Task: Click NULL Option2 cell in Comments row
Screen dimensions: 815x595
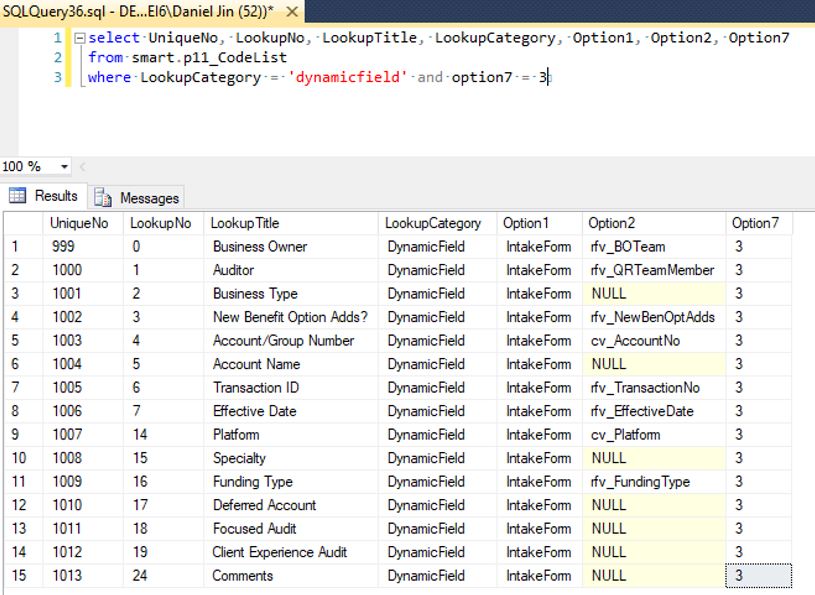Action: click(653, 576)
